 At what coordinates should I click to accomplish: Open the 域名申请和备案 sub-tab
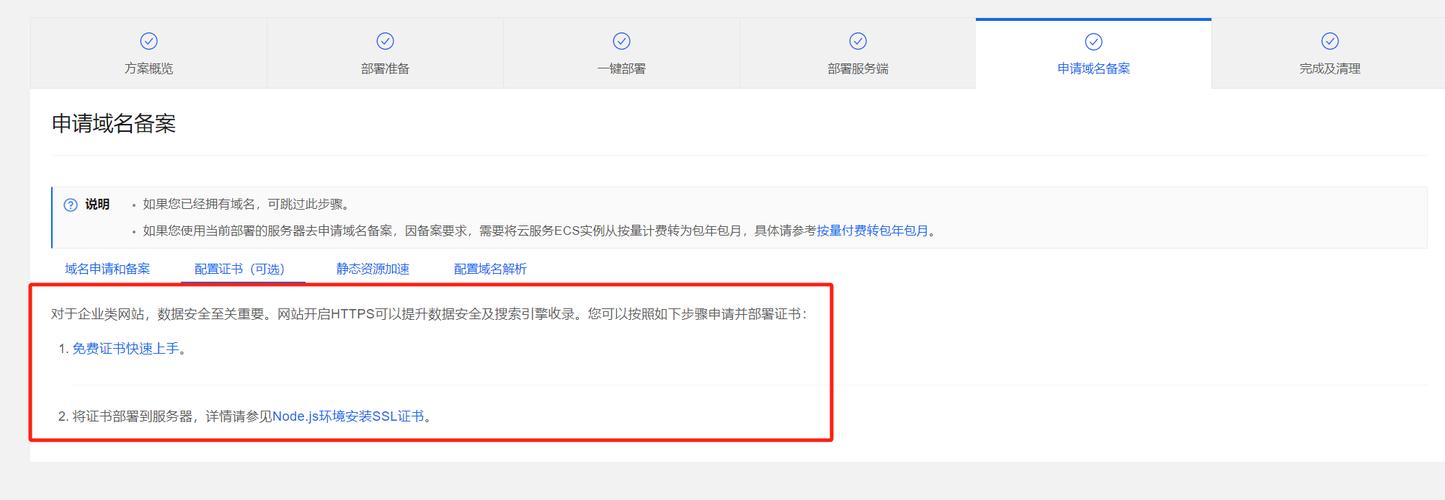click(x=108, y=269)
